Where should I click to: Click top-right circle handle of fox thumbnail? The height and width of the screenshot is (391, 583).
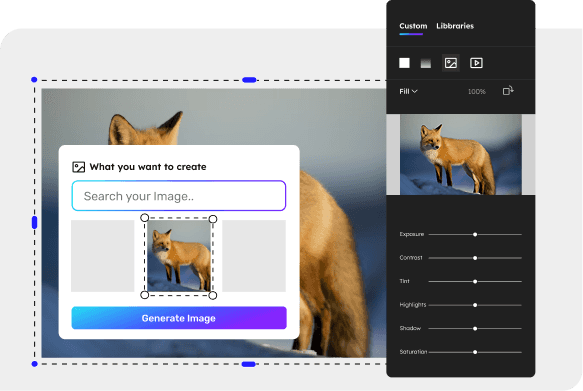pyautogui.click(x=213, y=219)
